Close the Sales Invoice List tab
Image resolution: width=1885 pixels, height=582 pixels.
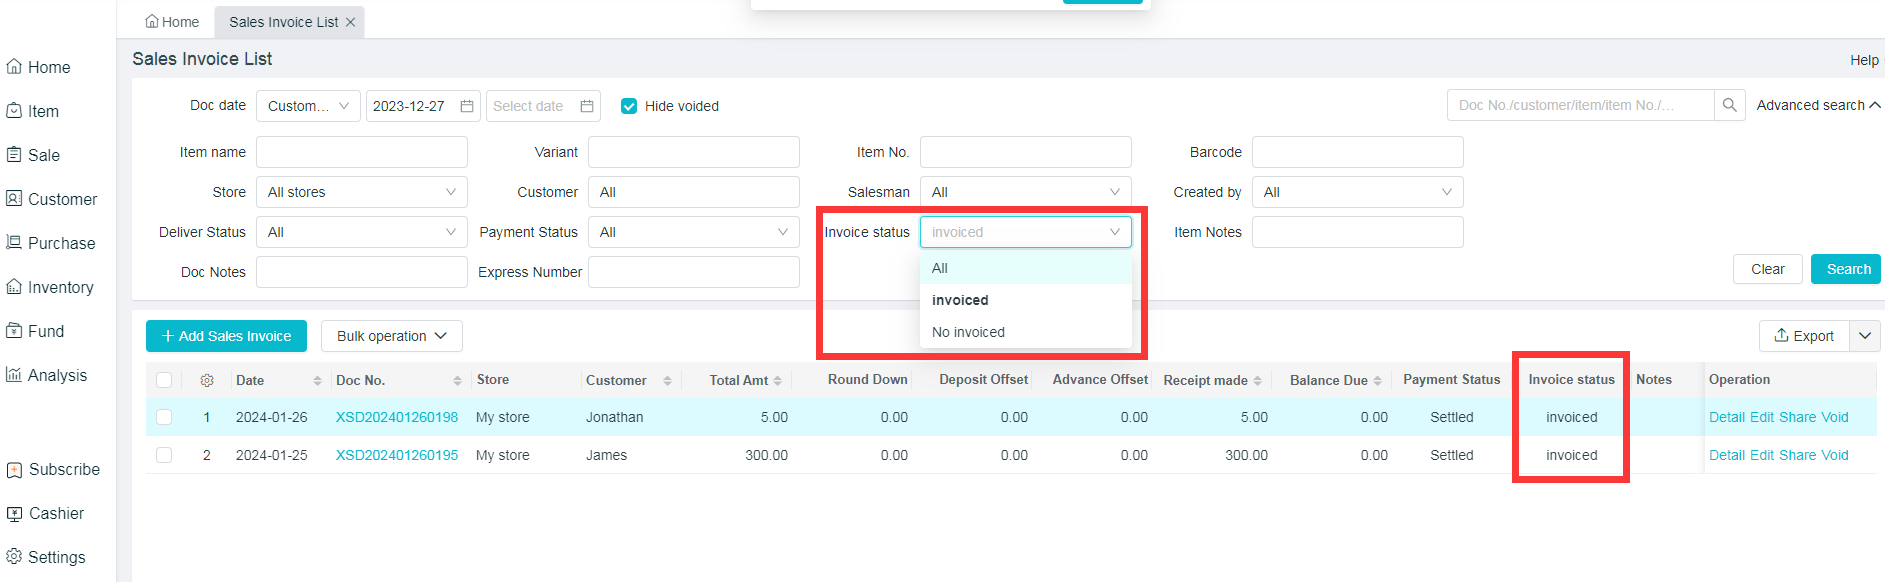click(350, 22)
